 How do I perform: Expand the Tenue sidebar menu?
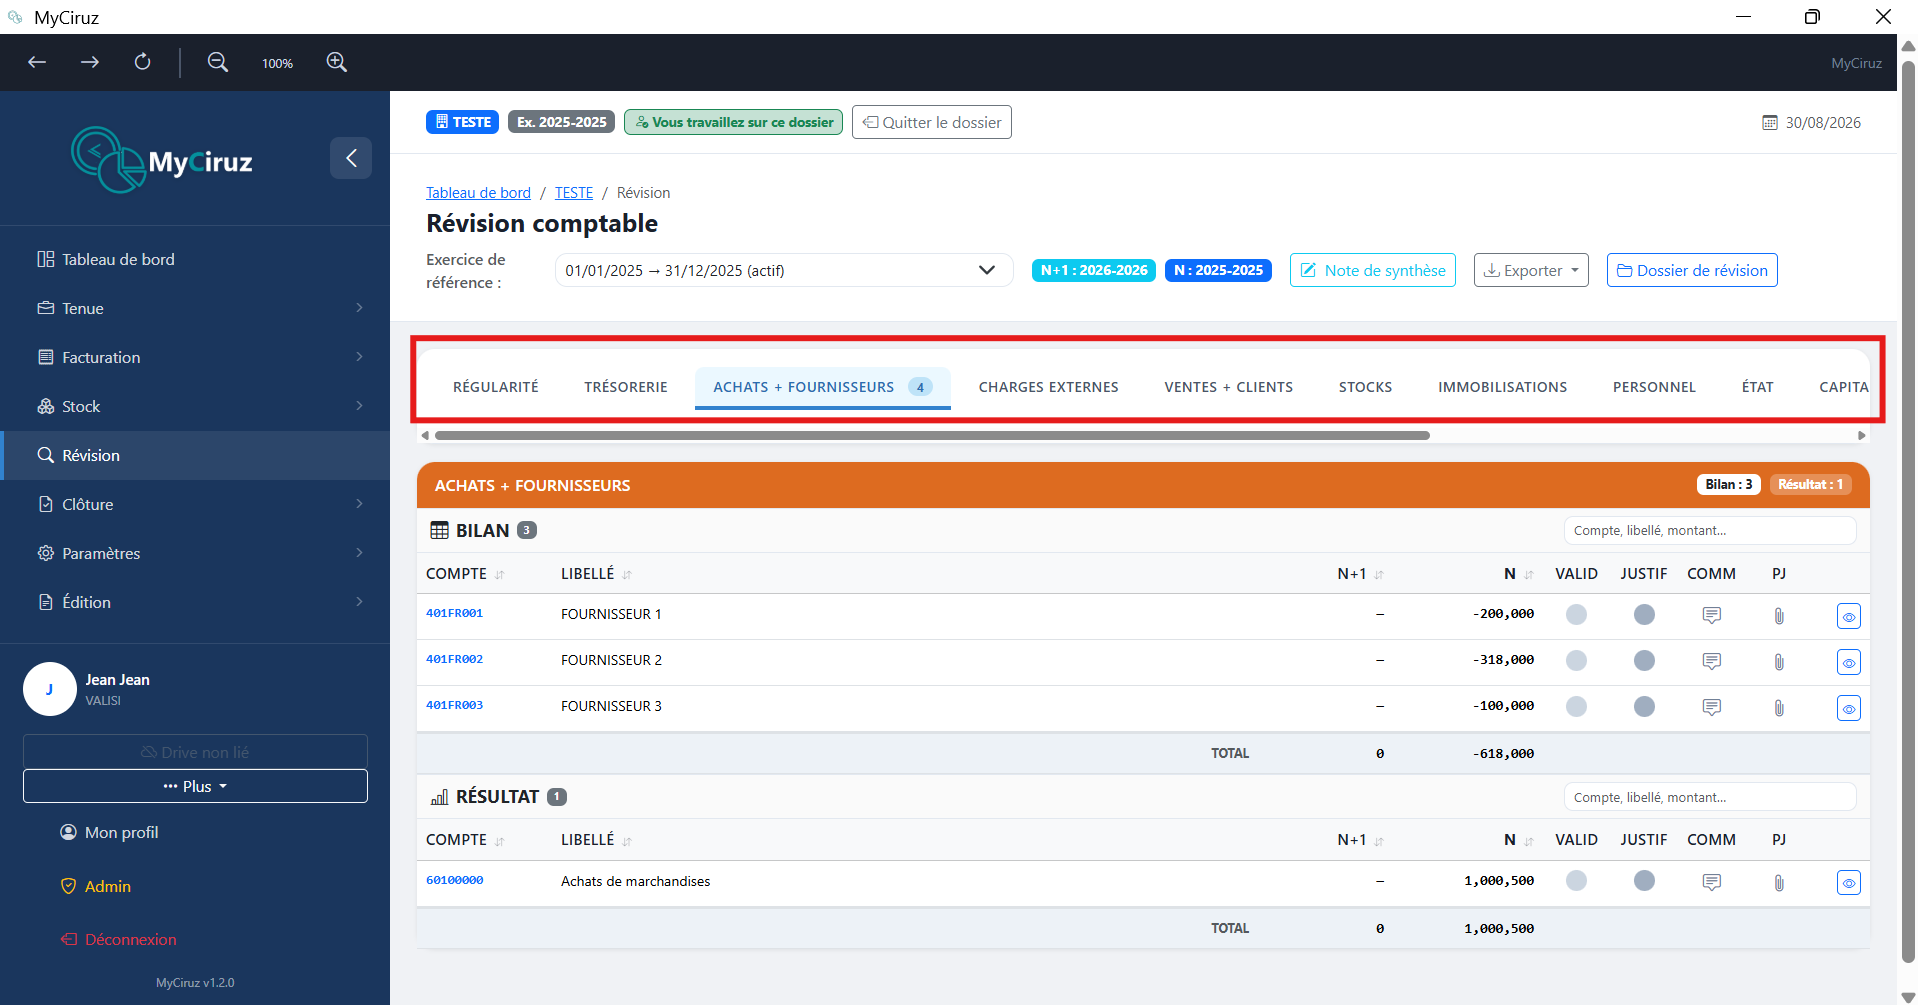coord(195,308)
